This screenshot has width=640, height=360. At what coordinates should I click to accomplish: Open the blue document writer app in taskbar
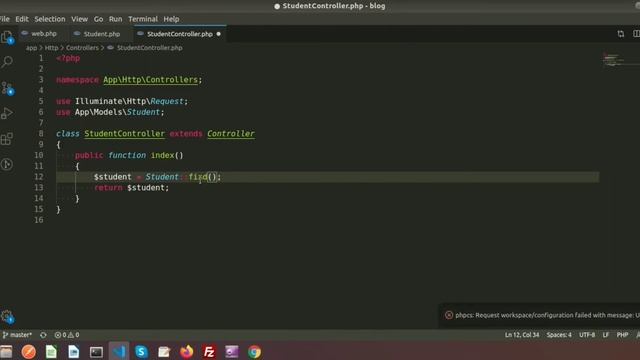point(73,351)
